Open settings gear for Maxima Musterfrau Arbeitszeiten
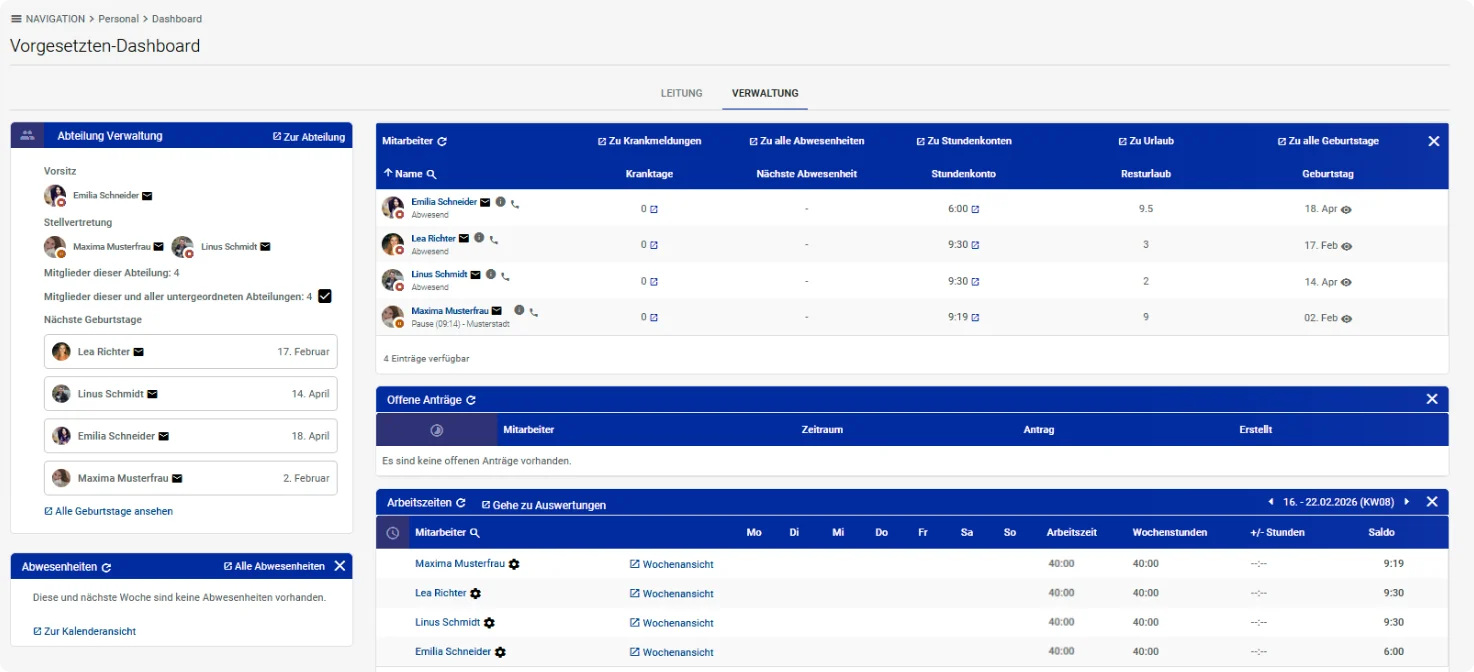 coord(514,565)
